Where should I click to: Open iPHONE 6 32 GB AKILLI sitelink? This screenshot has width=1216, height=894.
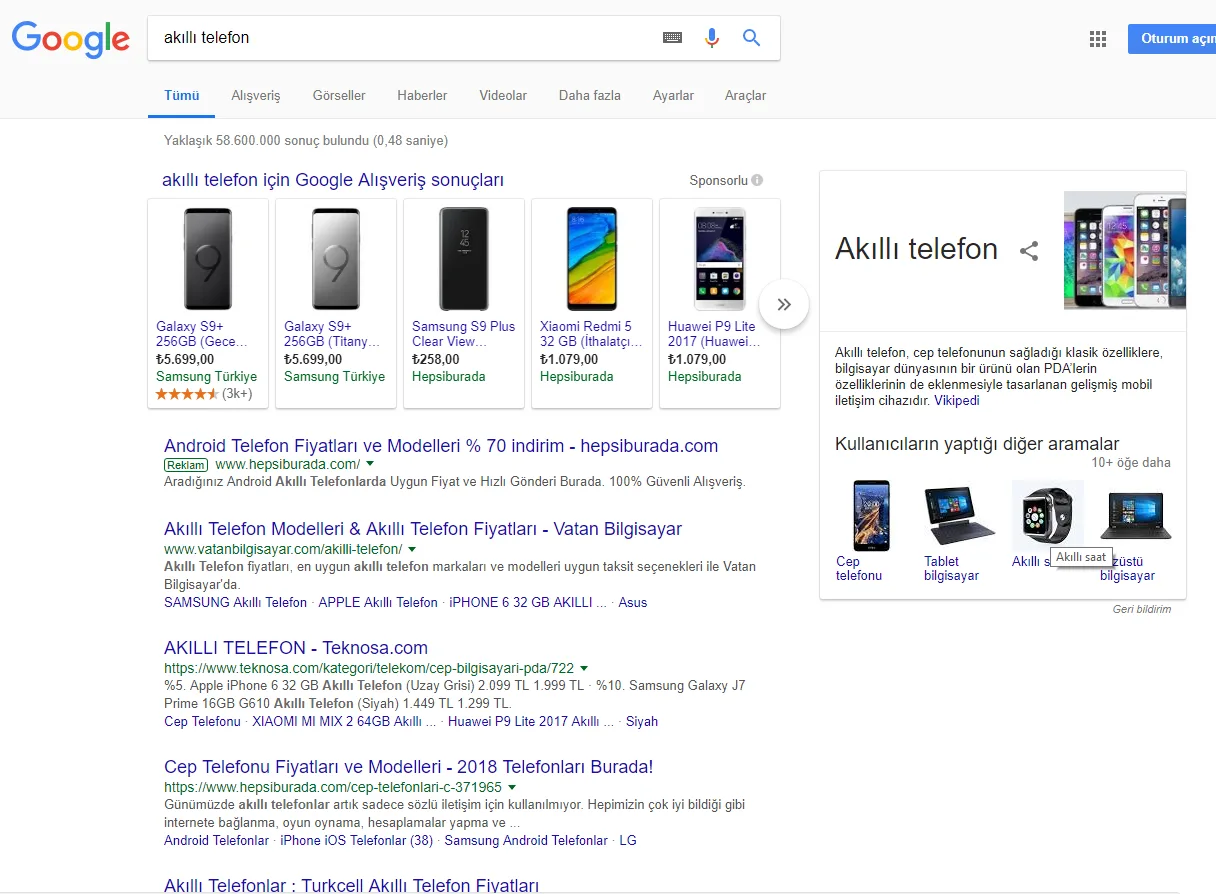click(528, 602)
